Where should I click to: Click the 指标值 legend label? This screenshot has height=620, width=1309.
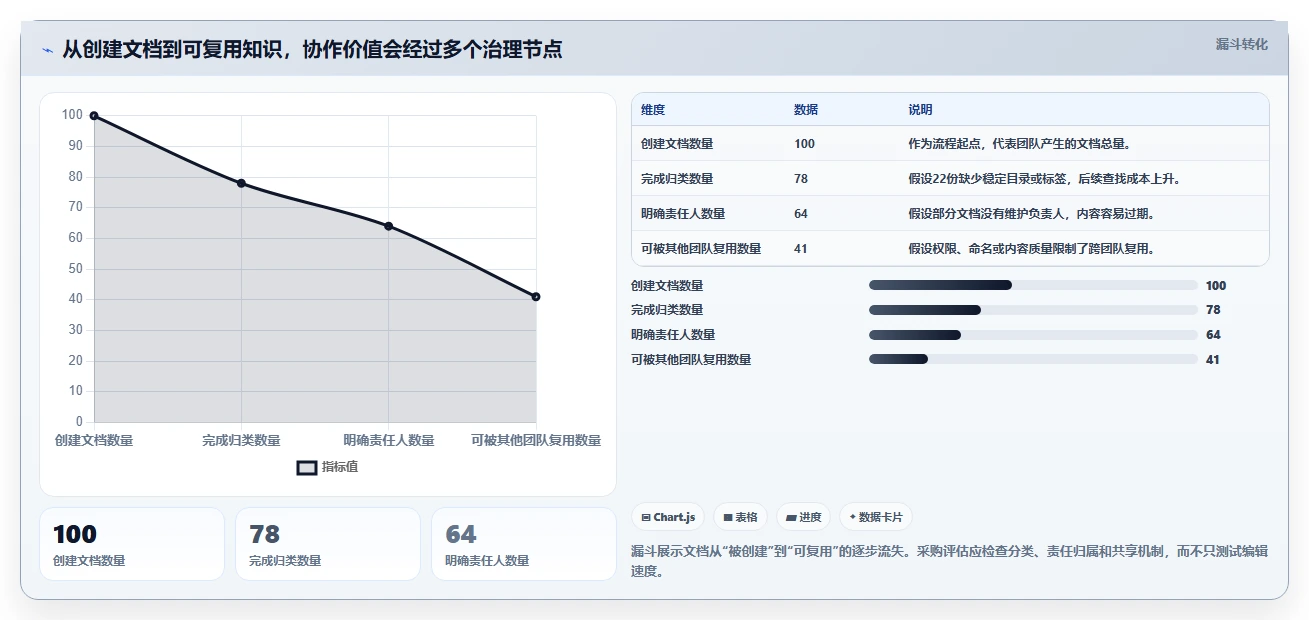click(340, 467)
